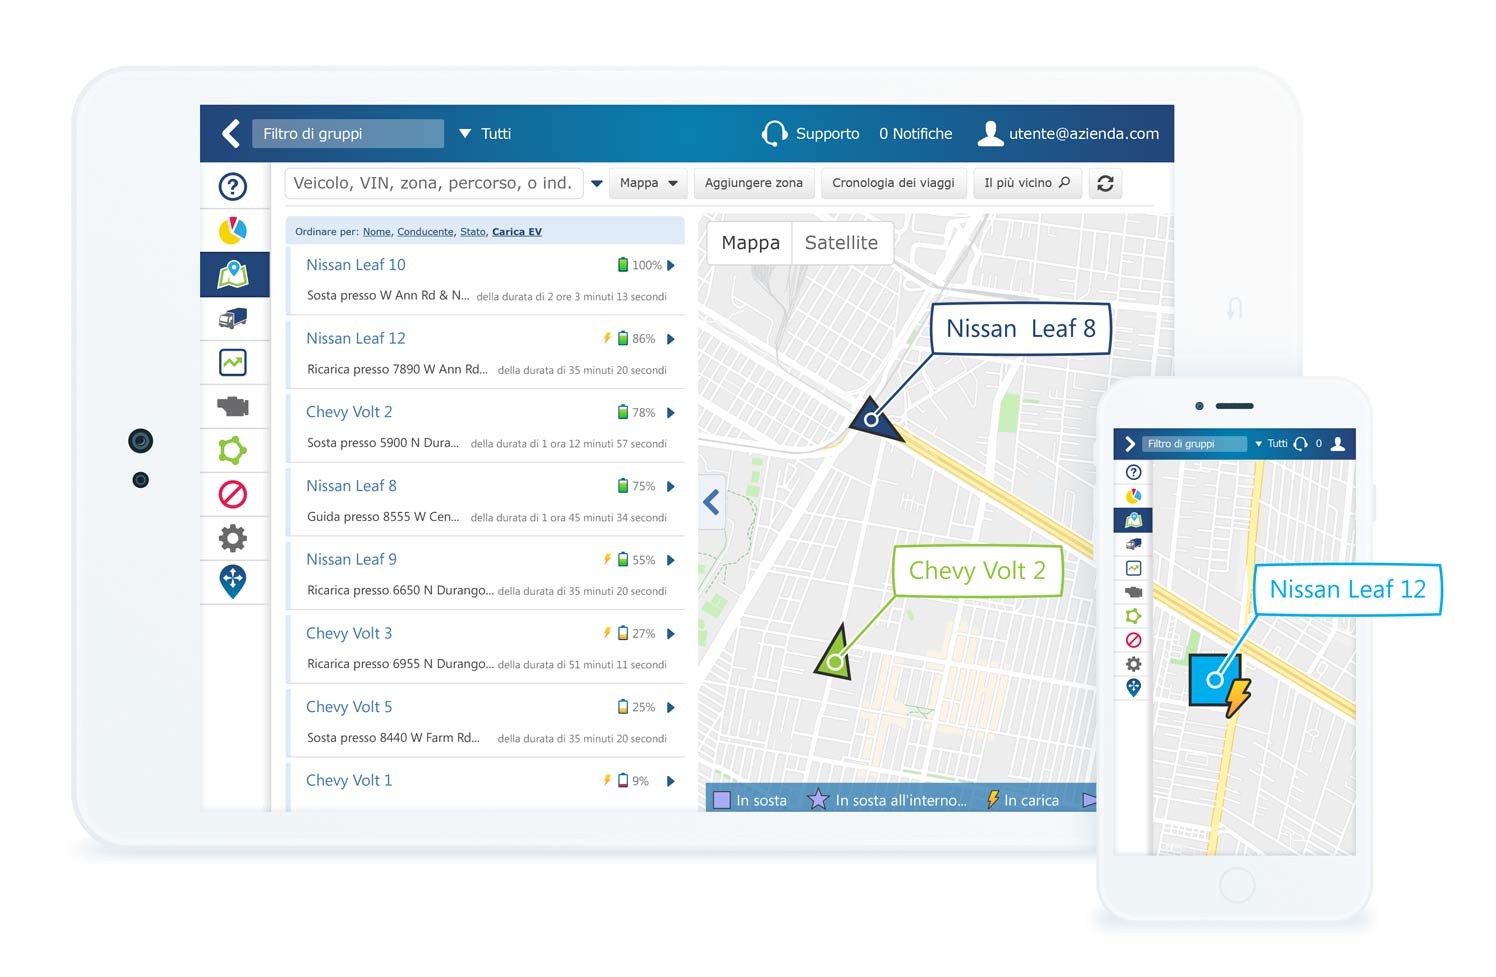Expand the Nissan Leaf 9 row arrow
The height and width of the screenshot is (977, 1496).
pos(671,560)
